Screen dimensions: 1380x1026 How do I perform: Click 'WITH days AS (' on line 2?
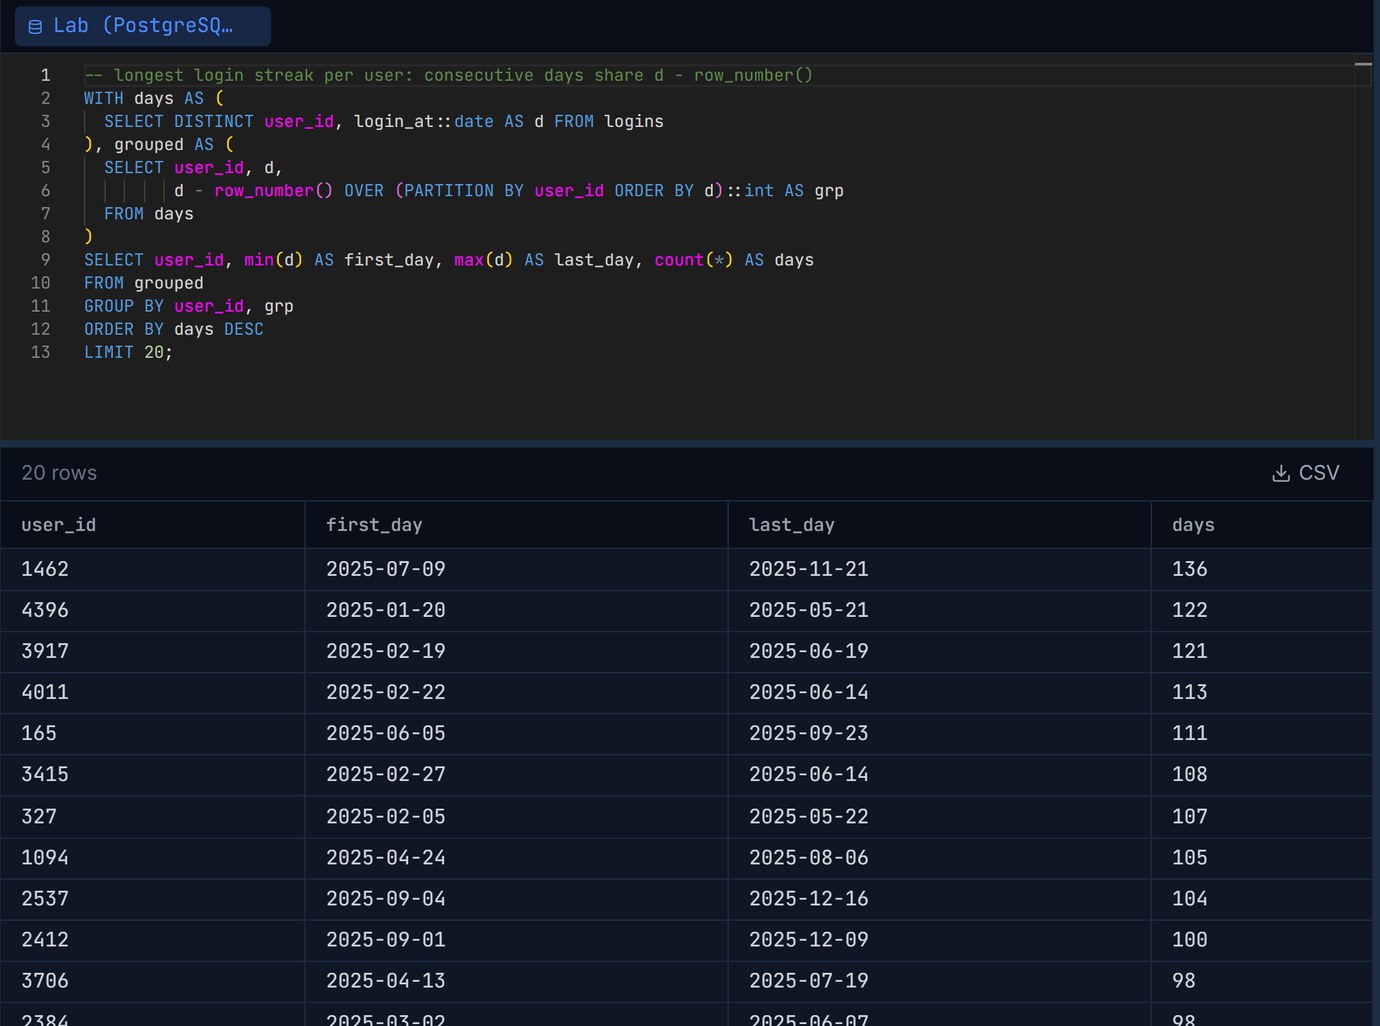click(x=154, y=98)
